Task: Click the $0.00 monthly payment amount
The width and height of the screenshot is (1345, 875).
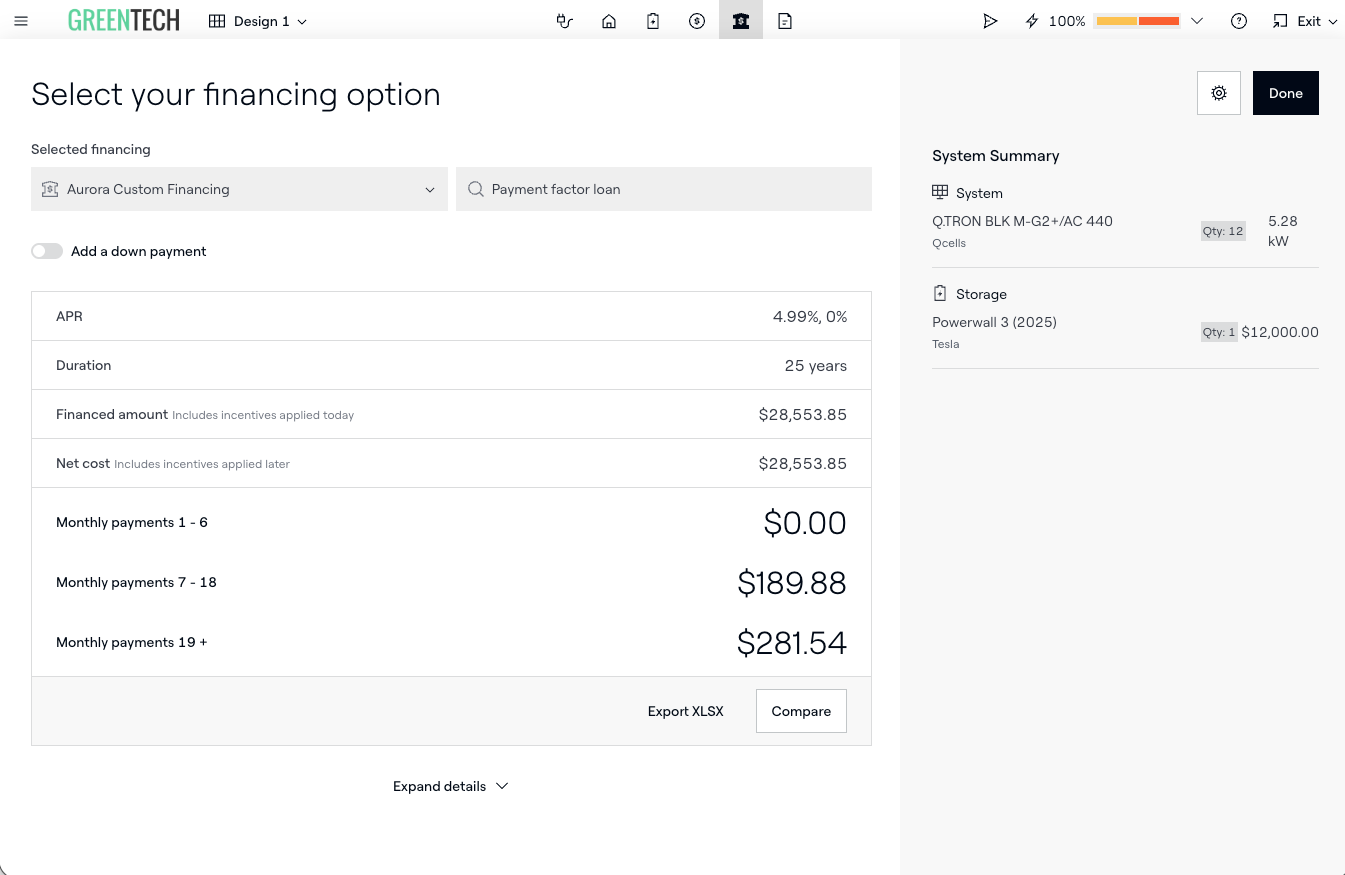Action: point(805,523)
